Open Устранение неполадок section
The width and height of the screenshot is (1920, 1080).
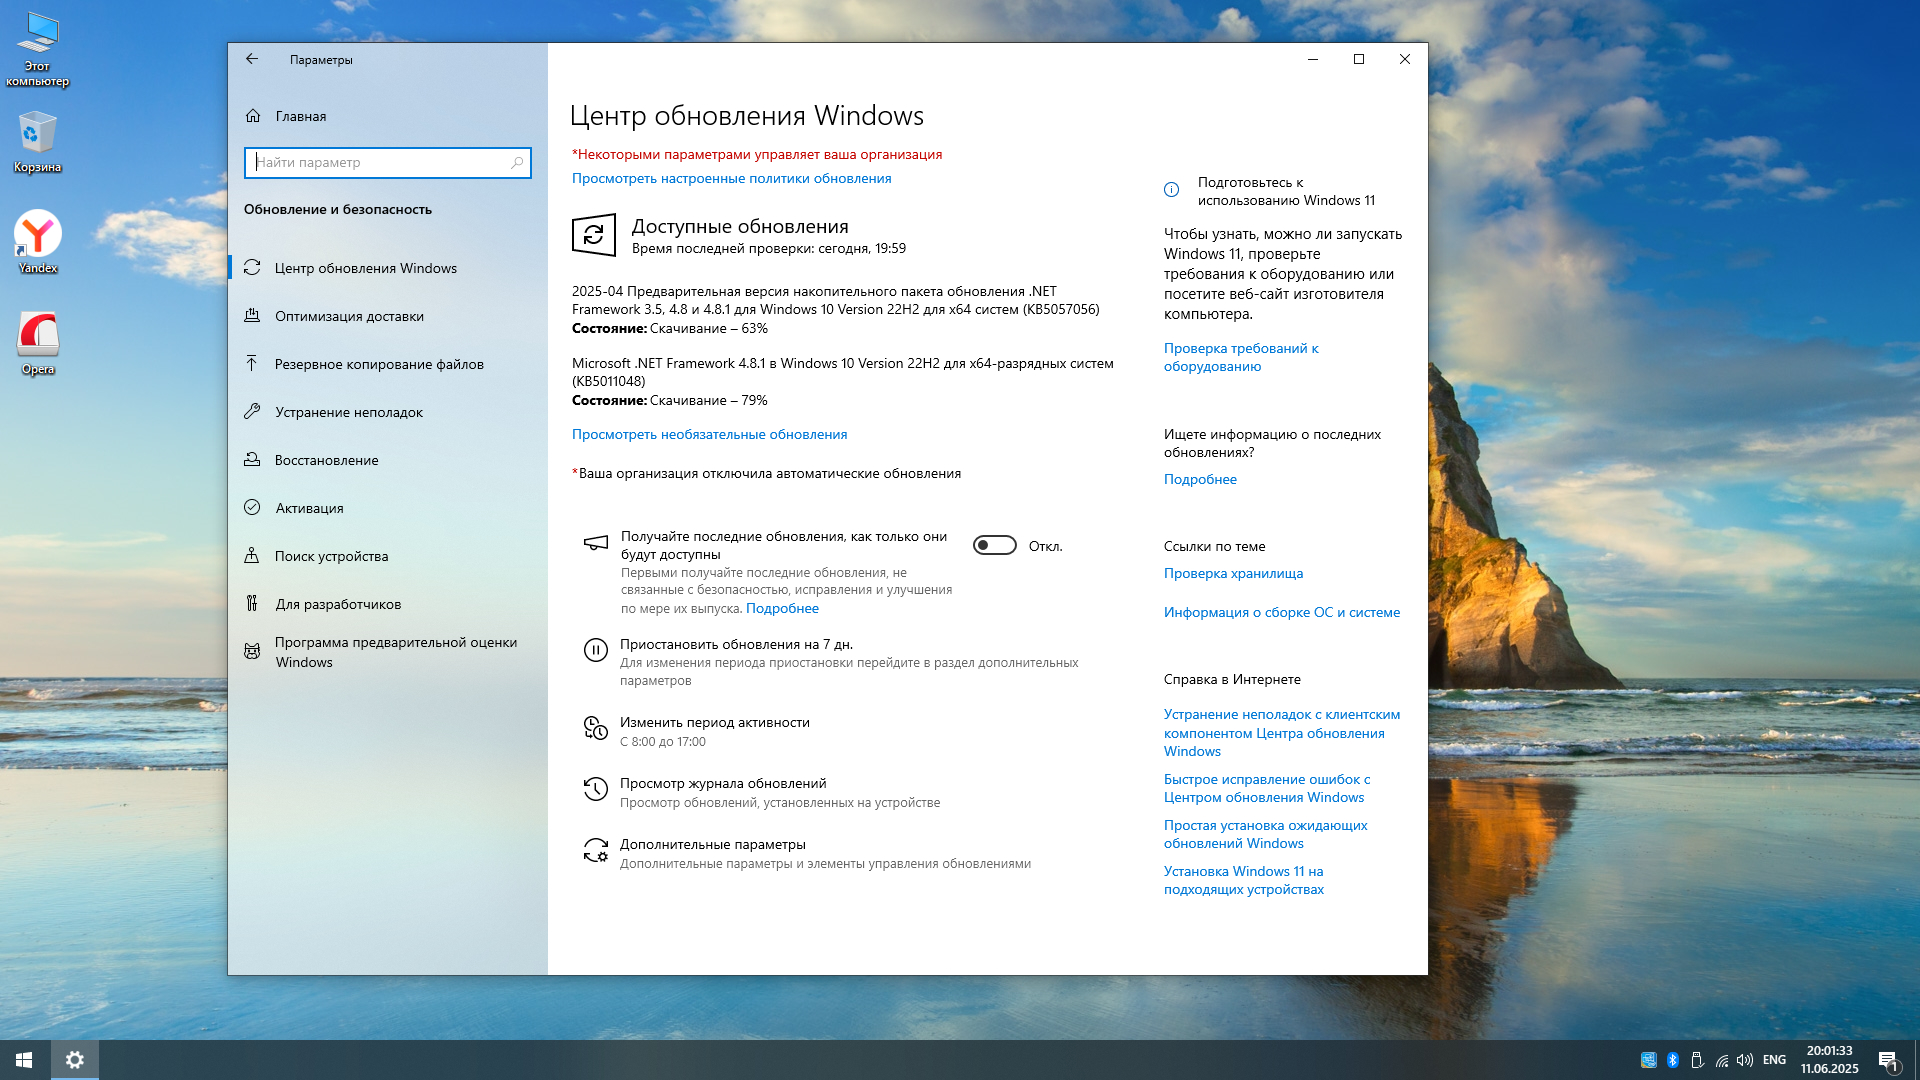(348, 412)
